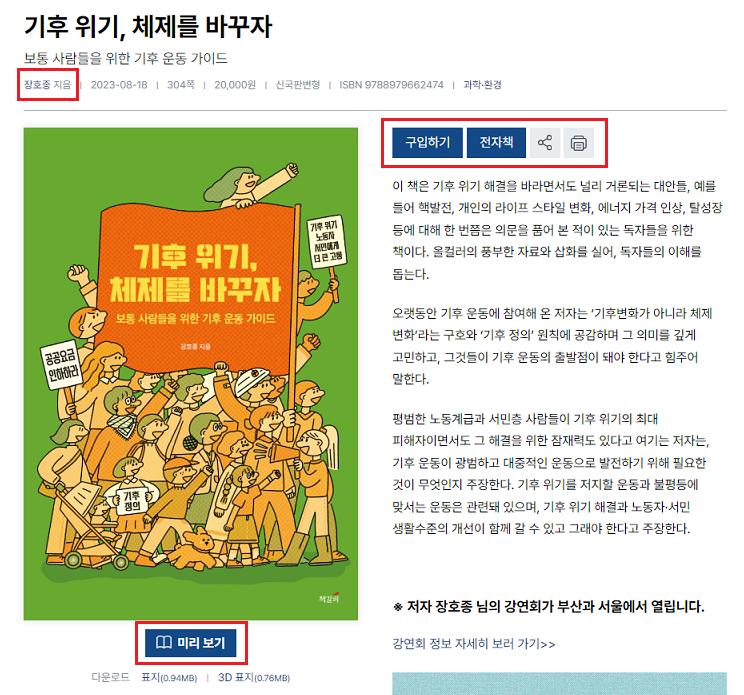Click the lecture announcement heading 저자 장호종 님의 강연회
744x695 pixels.
[549, 606]
